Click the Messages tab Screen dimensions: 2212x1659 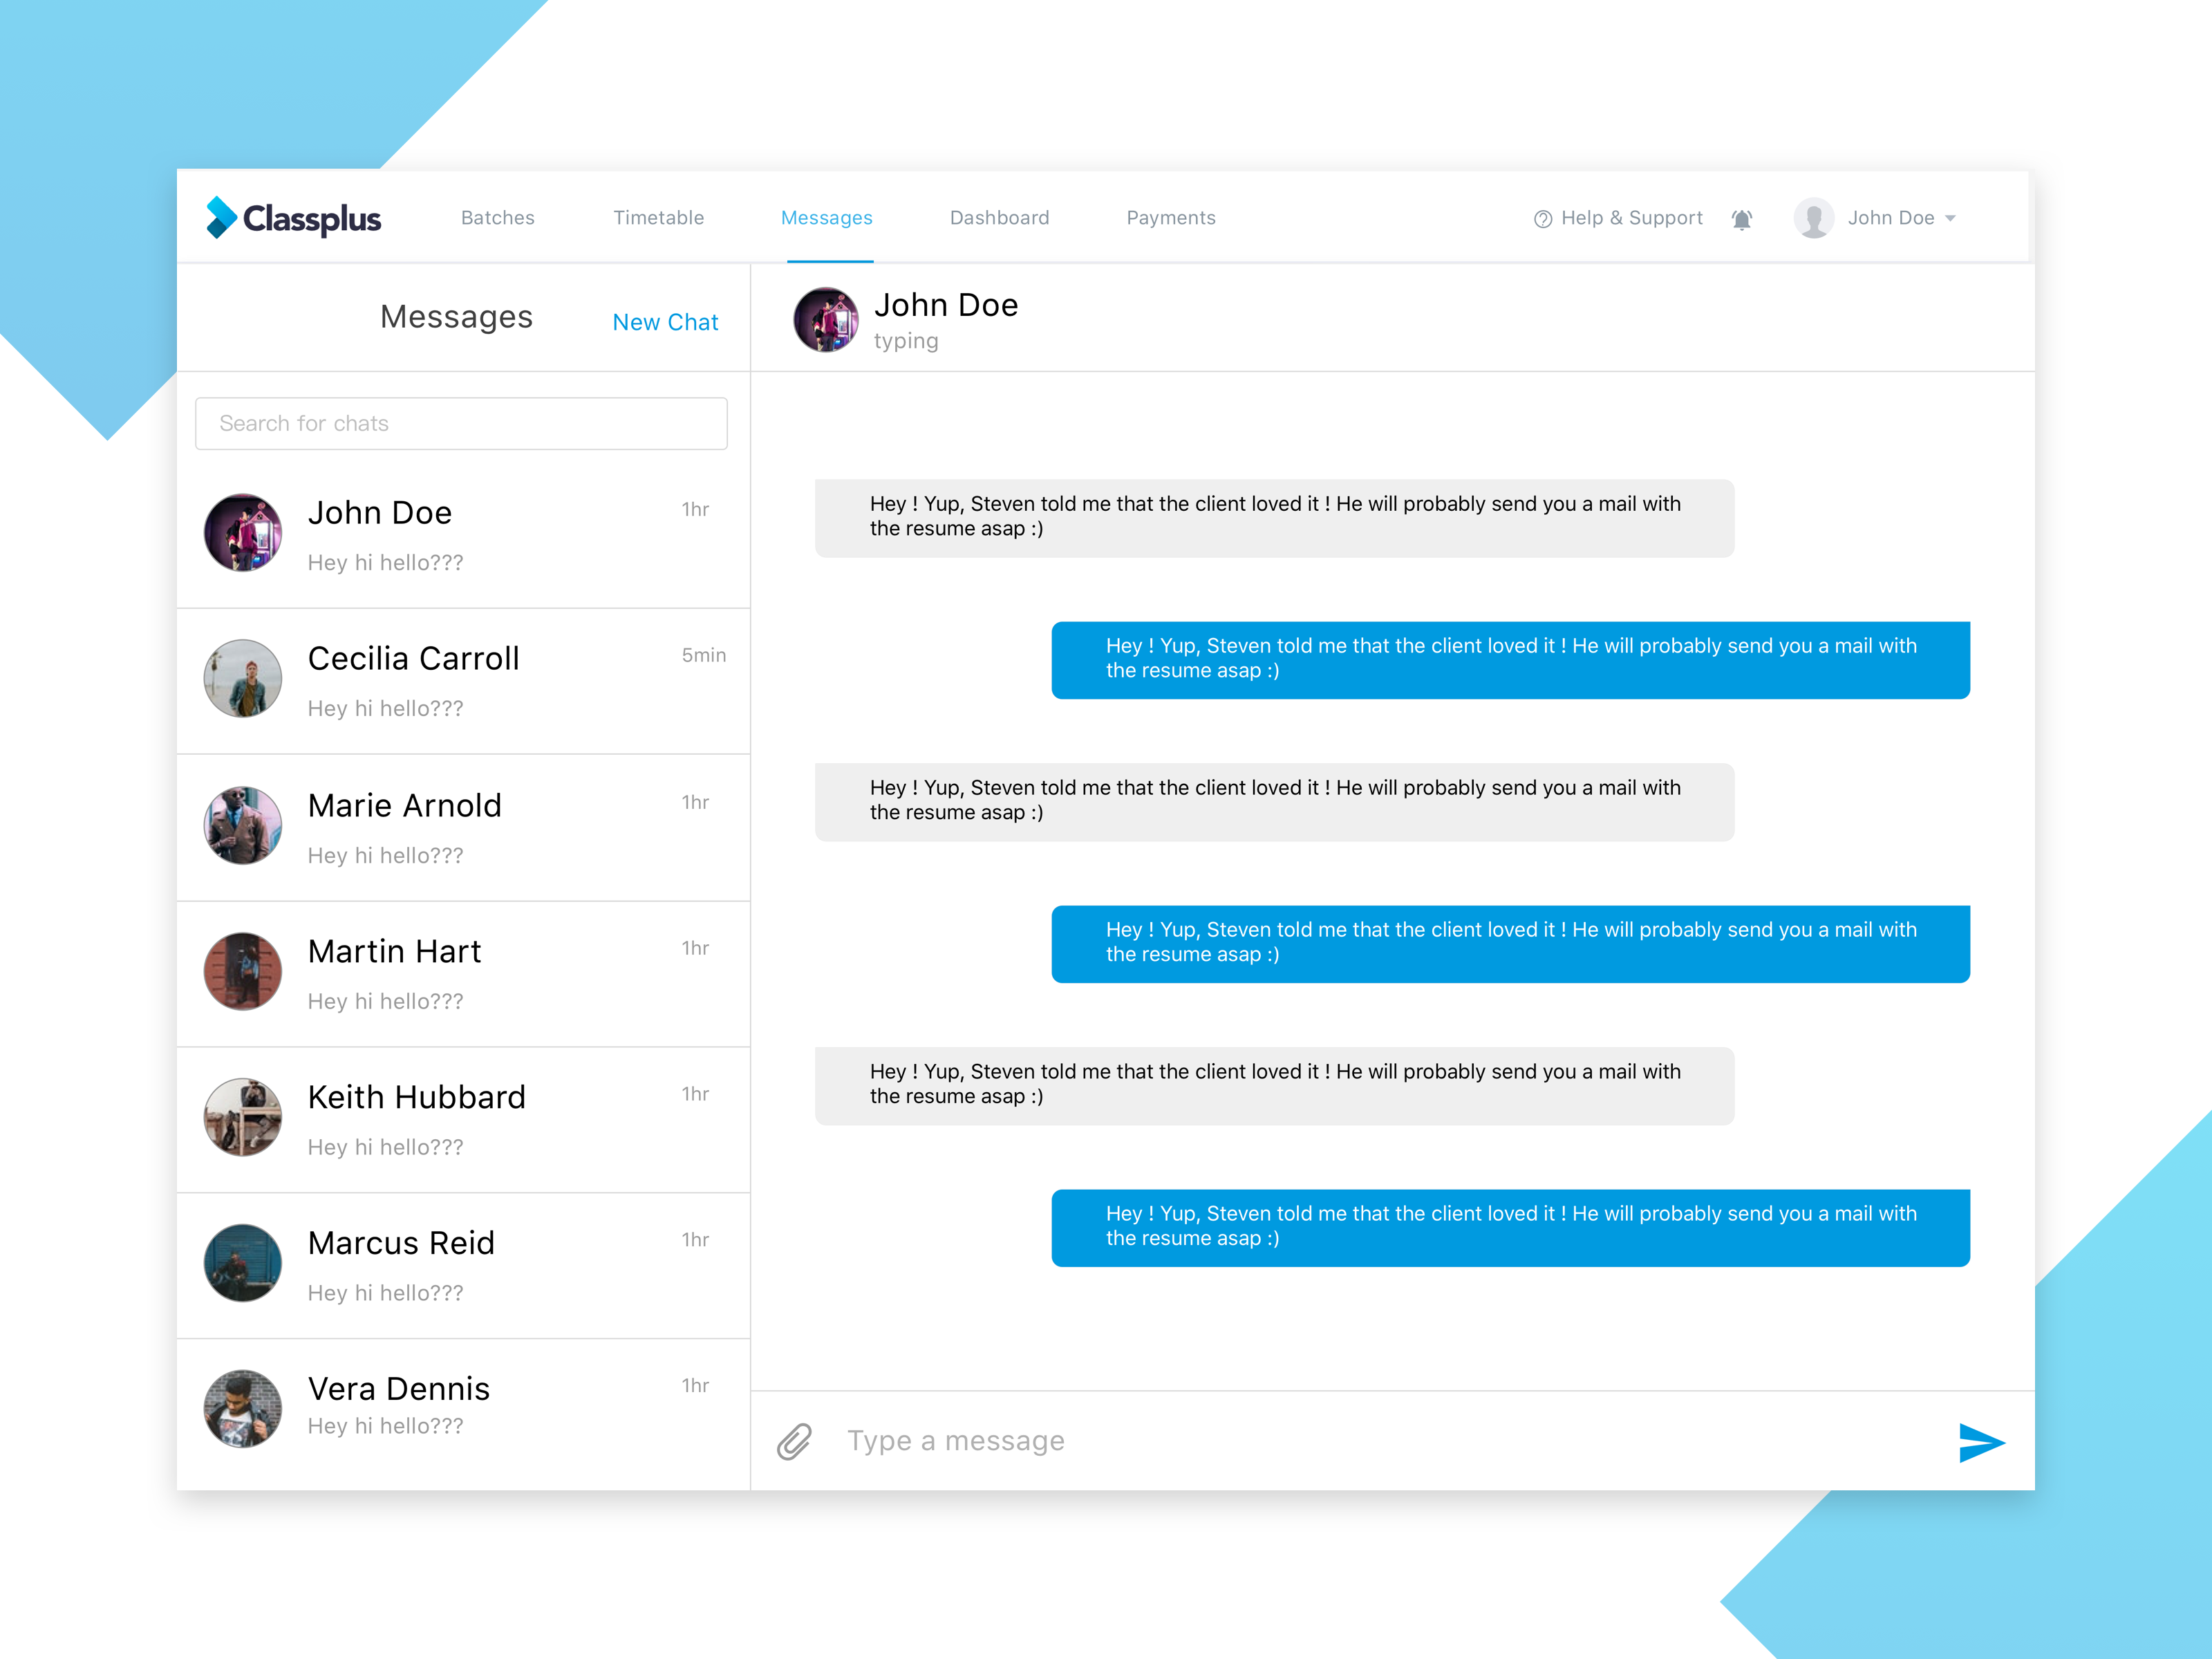click(x=825, y=216)
